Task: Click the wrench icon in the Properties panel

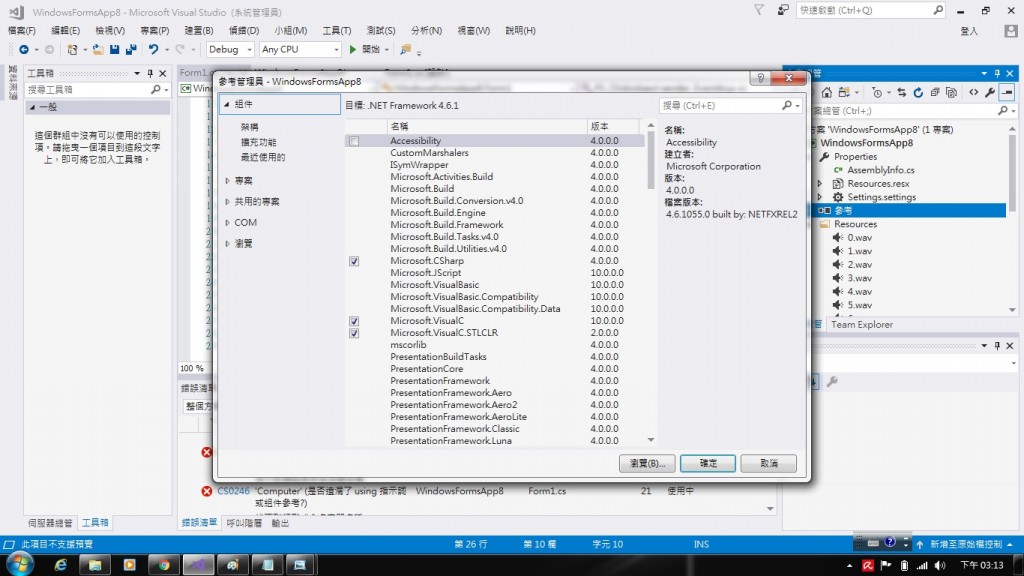Action: (x=832, y=381)
